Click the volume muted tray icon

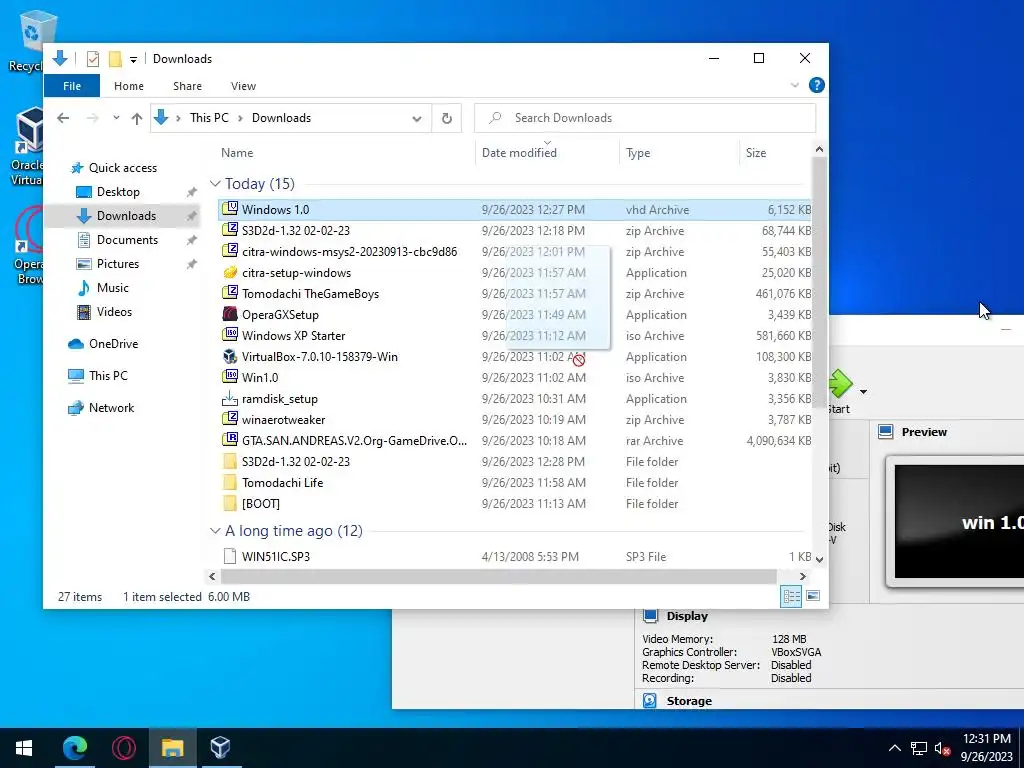942,748
